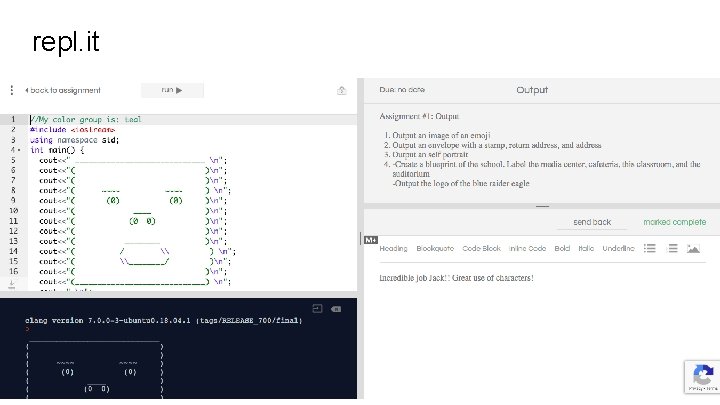This screenshot has width=720, height=405.
Task: Click the console pop-out icon
Action: click(x=317, y=309)
